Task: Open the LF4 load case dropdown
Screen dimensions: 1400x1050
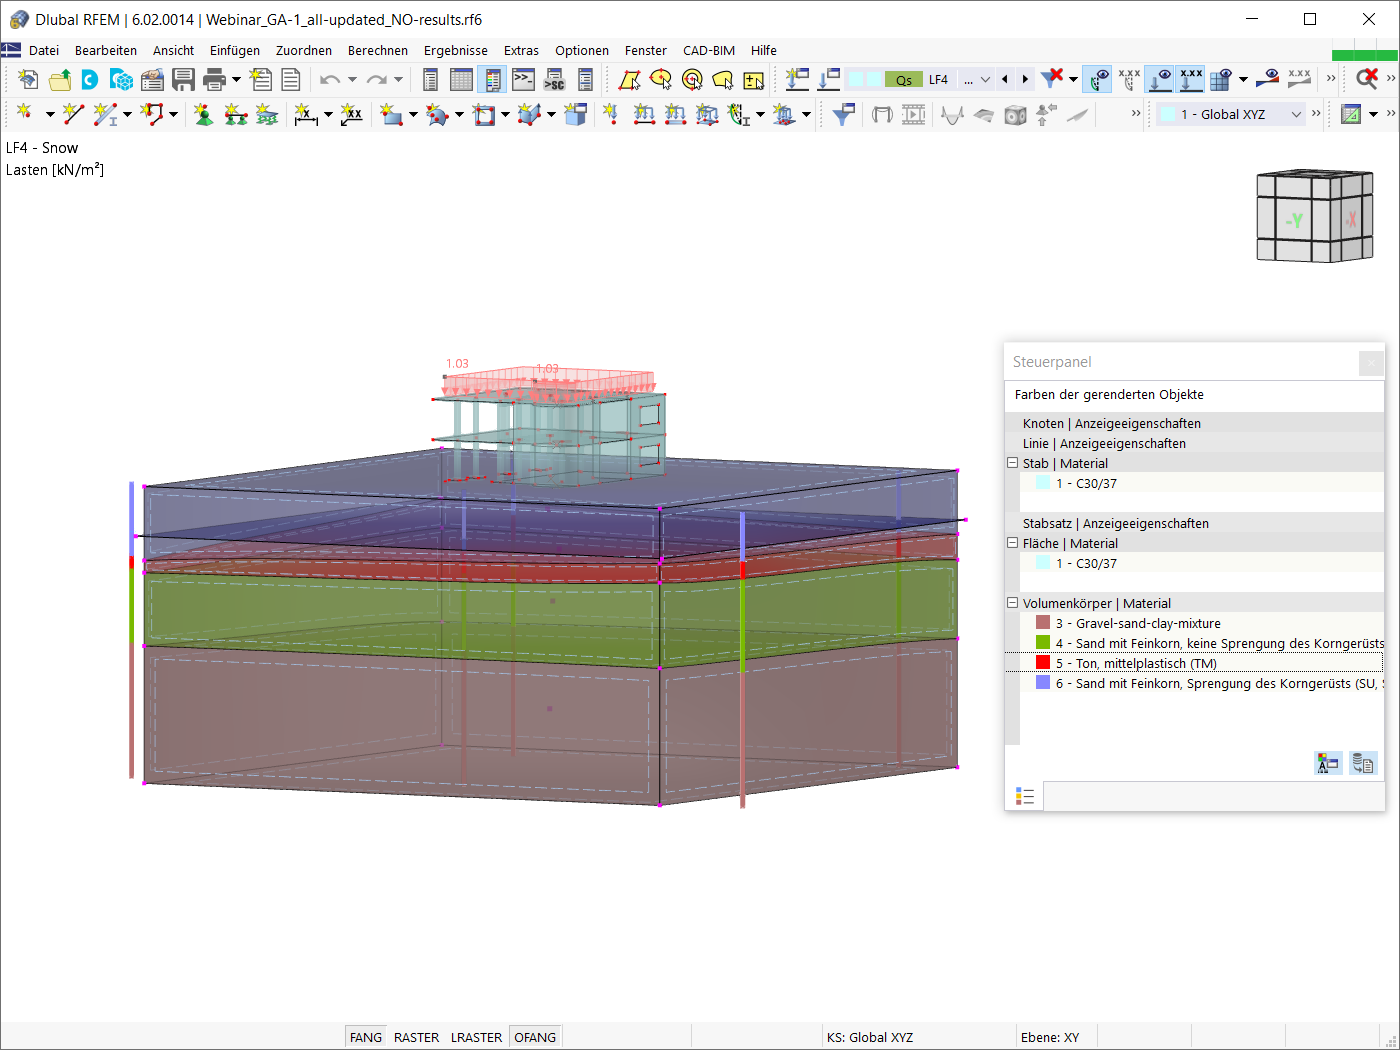Action: 985,80
